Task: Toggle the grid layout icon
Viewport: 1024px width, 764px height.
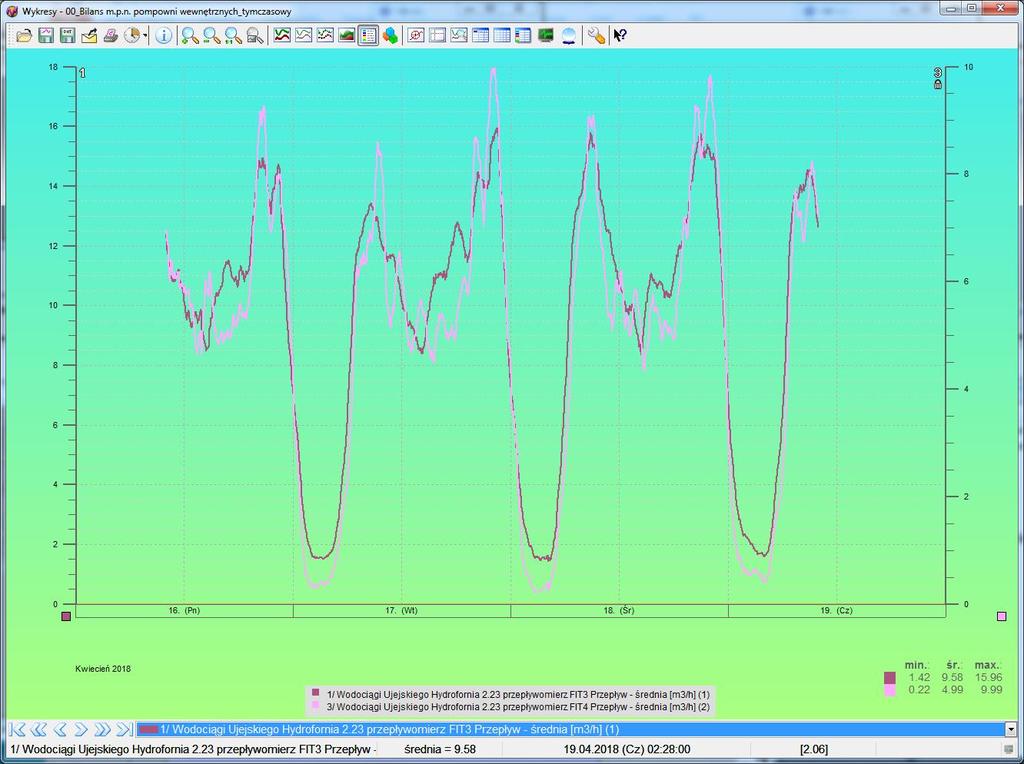Action: tap(438, 35)
